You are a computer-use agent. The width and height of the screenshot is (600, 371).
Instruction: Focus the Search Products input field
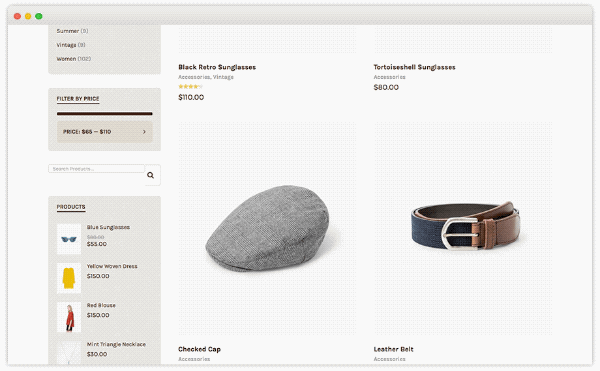[96, 169]
